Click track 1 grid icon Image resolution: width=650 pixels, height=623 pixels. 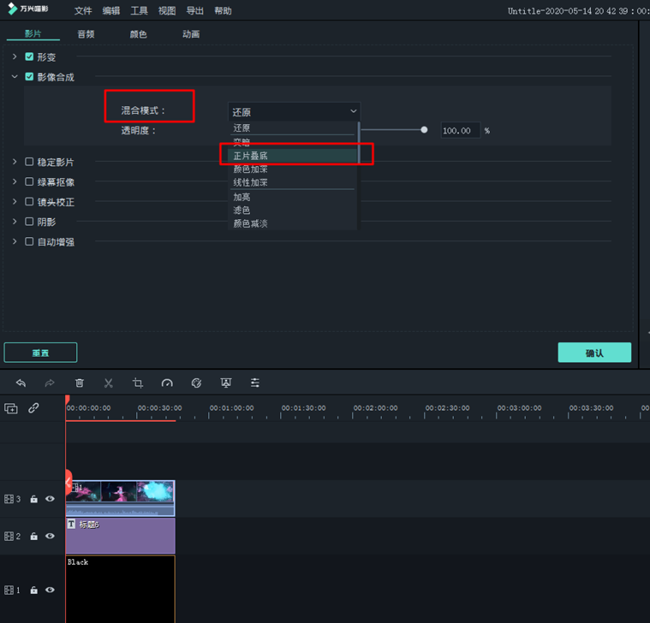coord(9,590)
